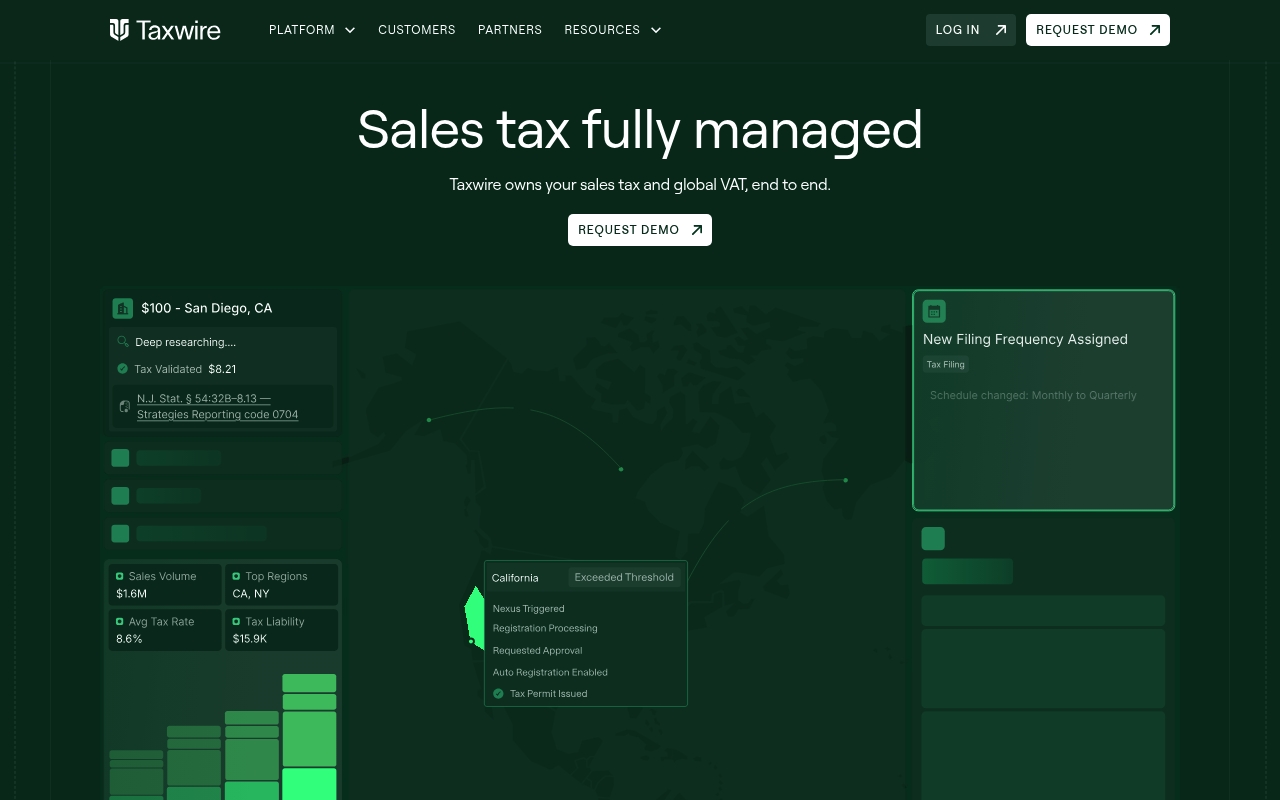The width and height of the screenshot is (1280, 800).
Task: Click the square icon next to Avg Tax Rate
Action: (120, 621)
